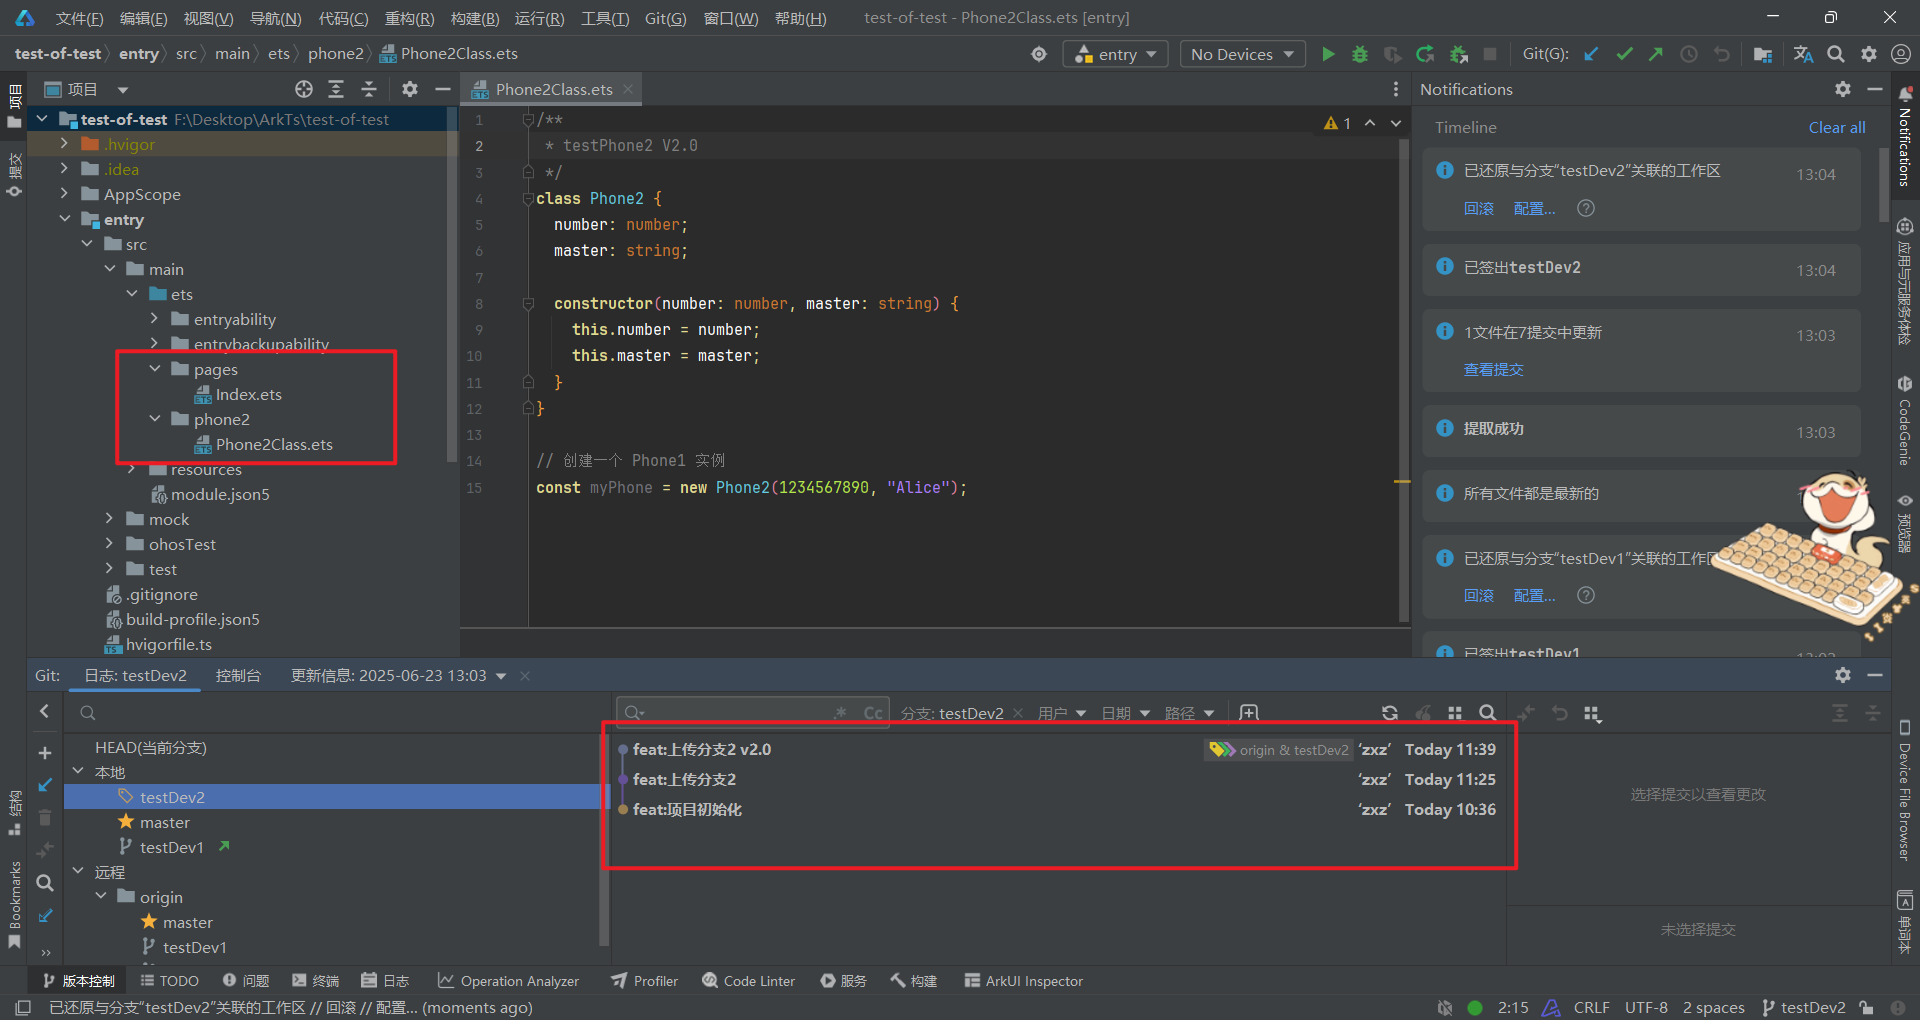Open the user account avatar icon

point(1901,54)
